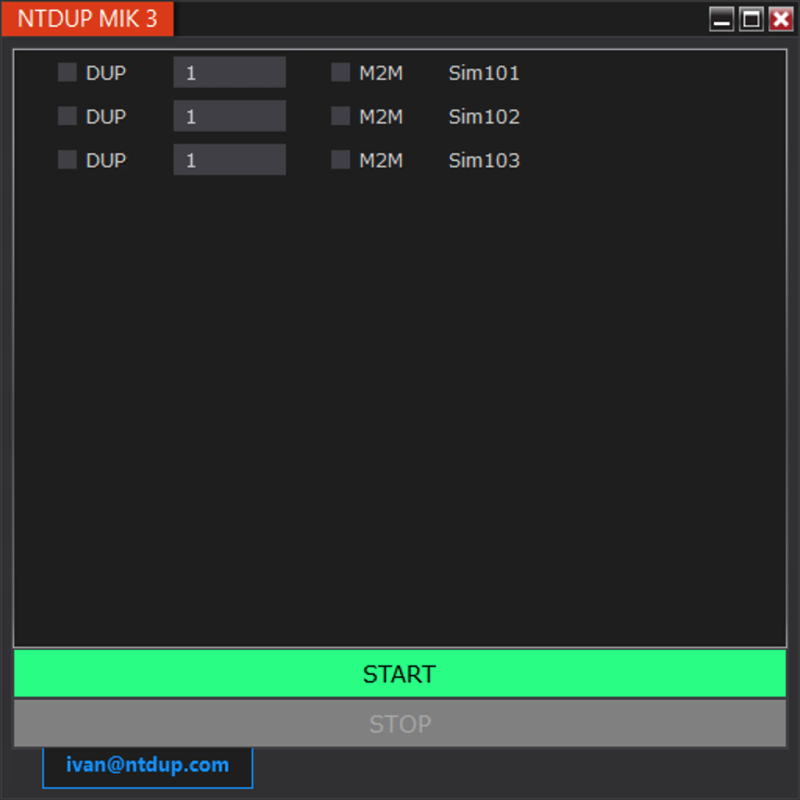
Task: Click the green START button
Action: tap(400, 673)
